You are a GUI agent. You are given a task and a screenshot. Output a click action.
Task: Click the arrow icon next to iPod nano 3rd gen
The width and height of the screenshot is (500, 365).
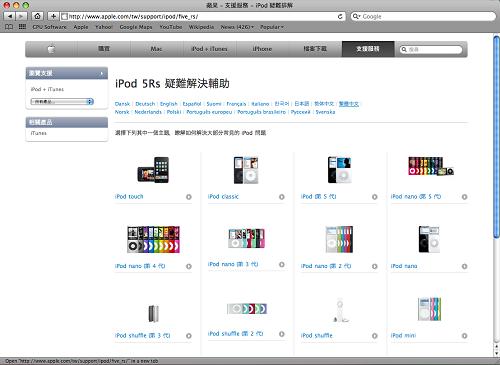[282, 264]
